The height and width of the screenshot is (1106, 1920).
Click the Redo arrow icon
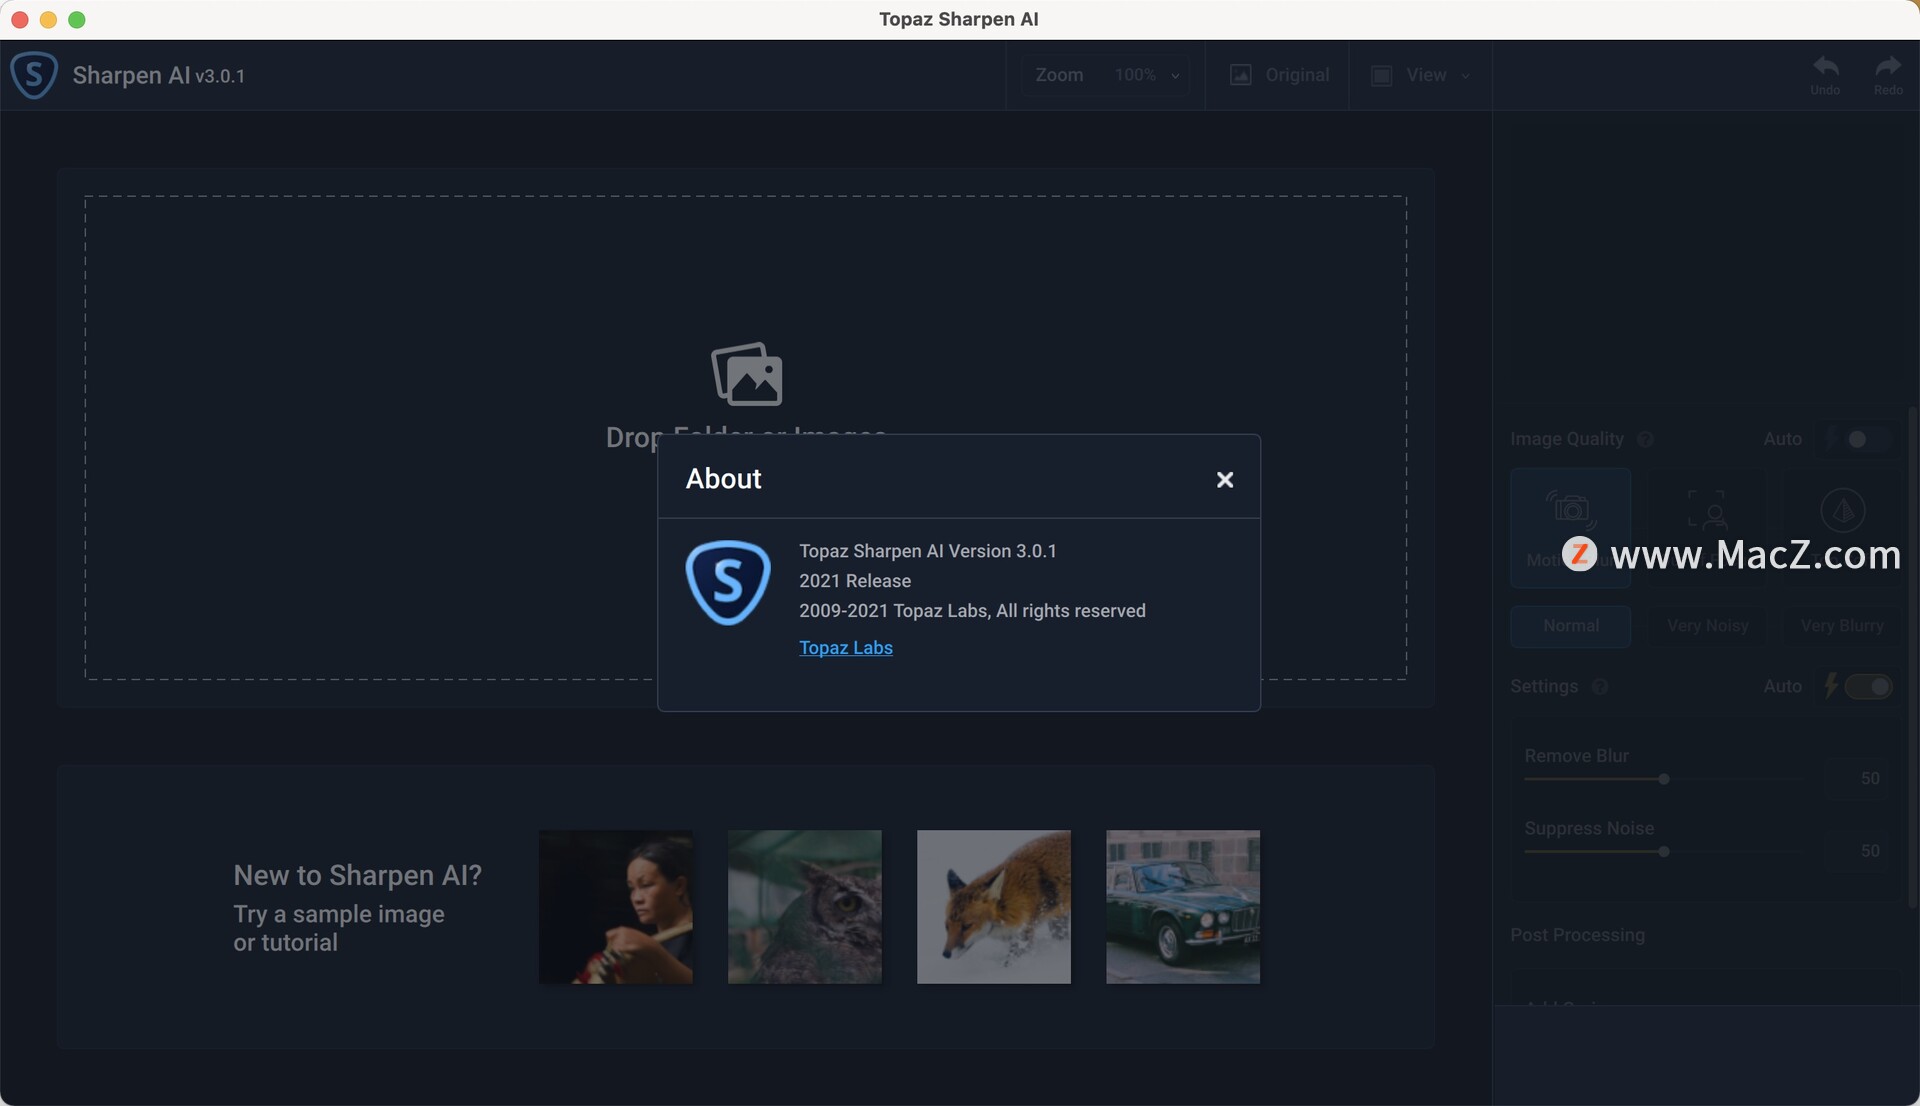[x=1888, y=67]
